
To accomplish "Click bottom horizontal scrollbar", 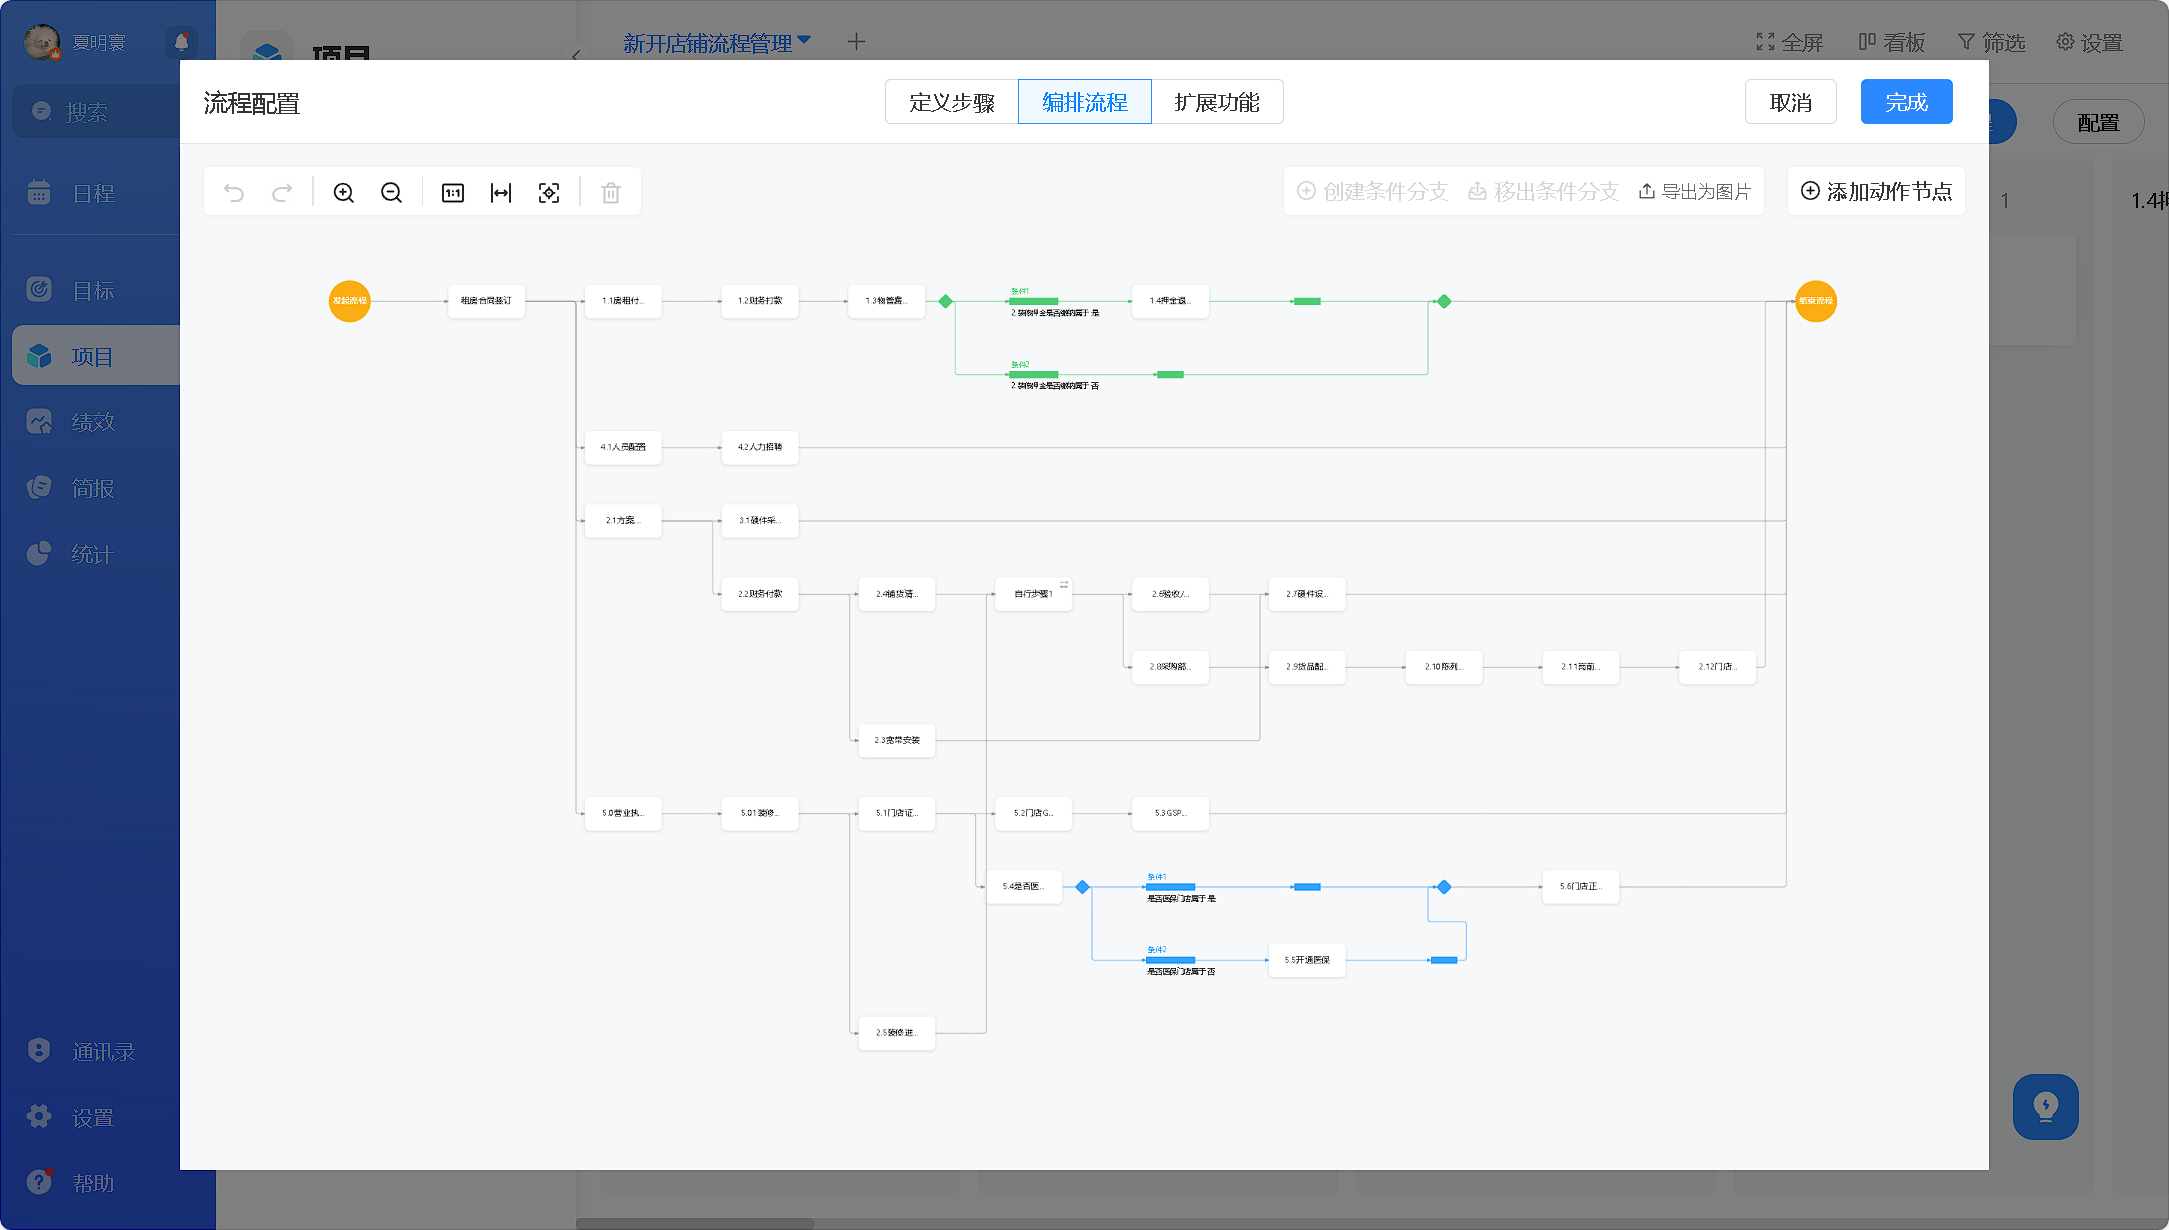I will 695,1223.
